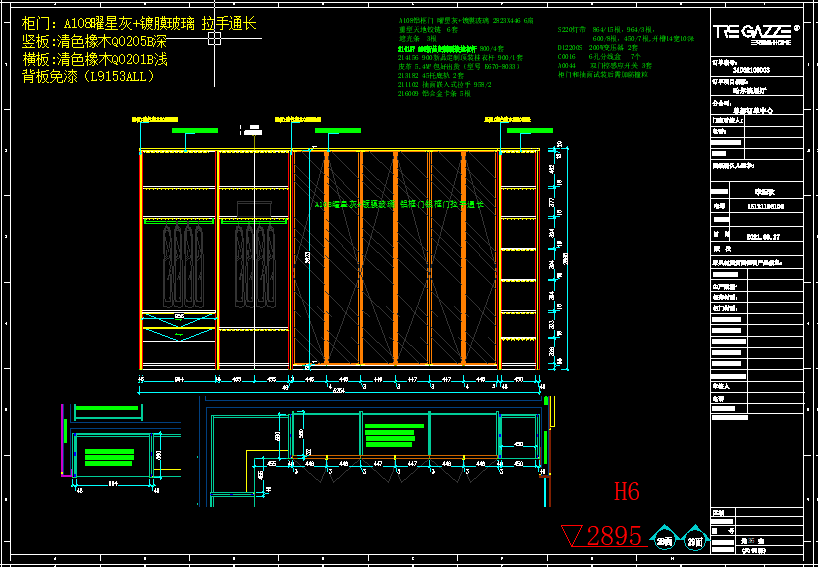Select the drawer width dimension 856

coord(179,316)
